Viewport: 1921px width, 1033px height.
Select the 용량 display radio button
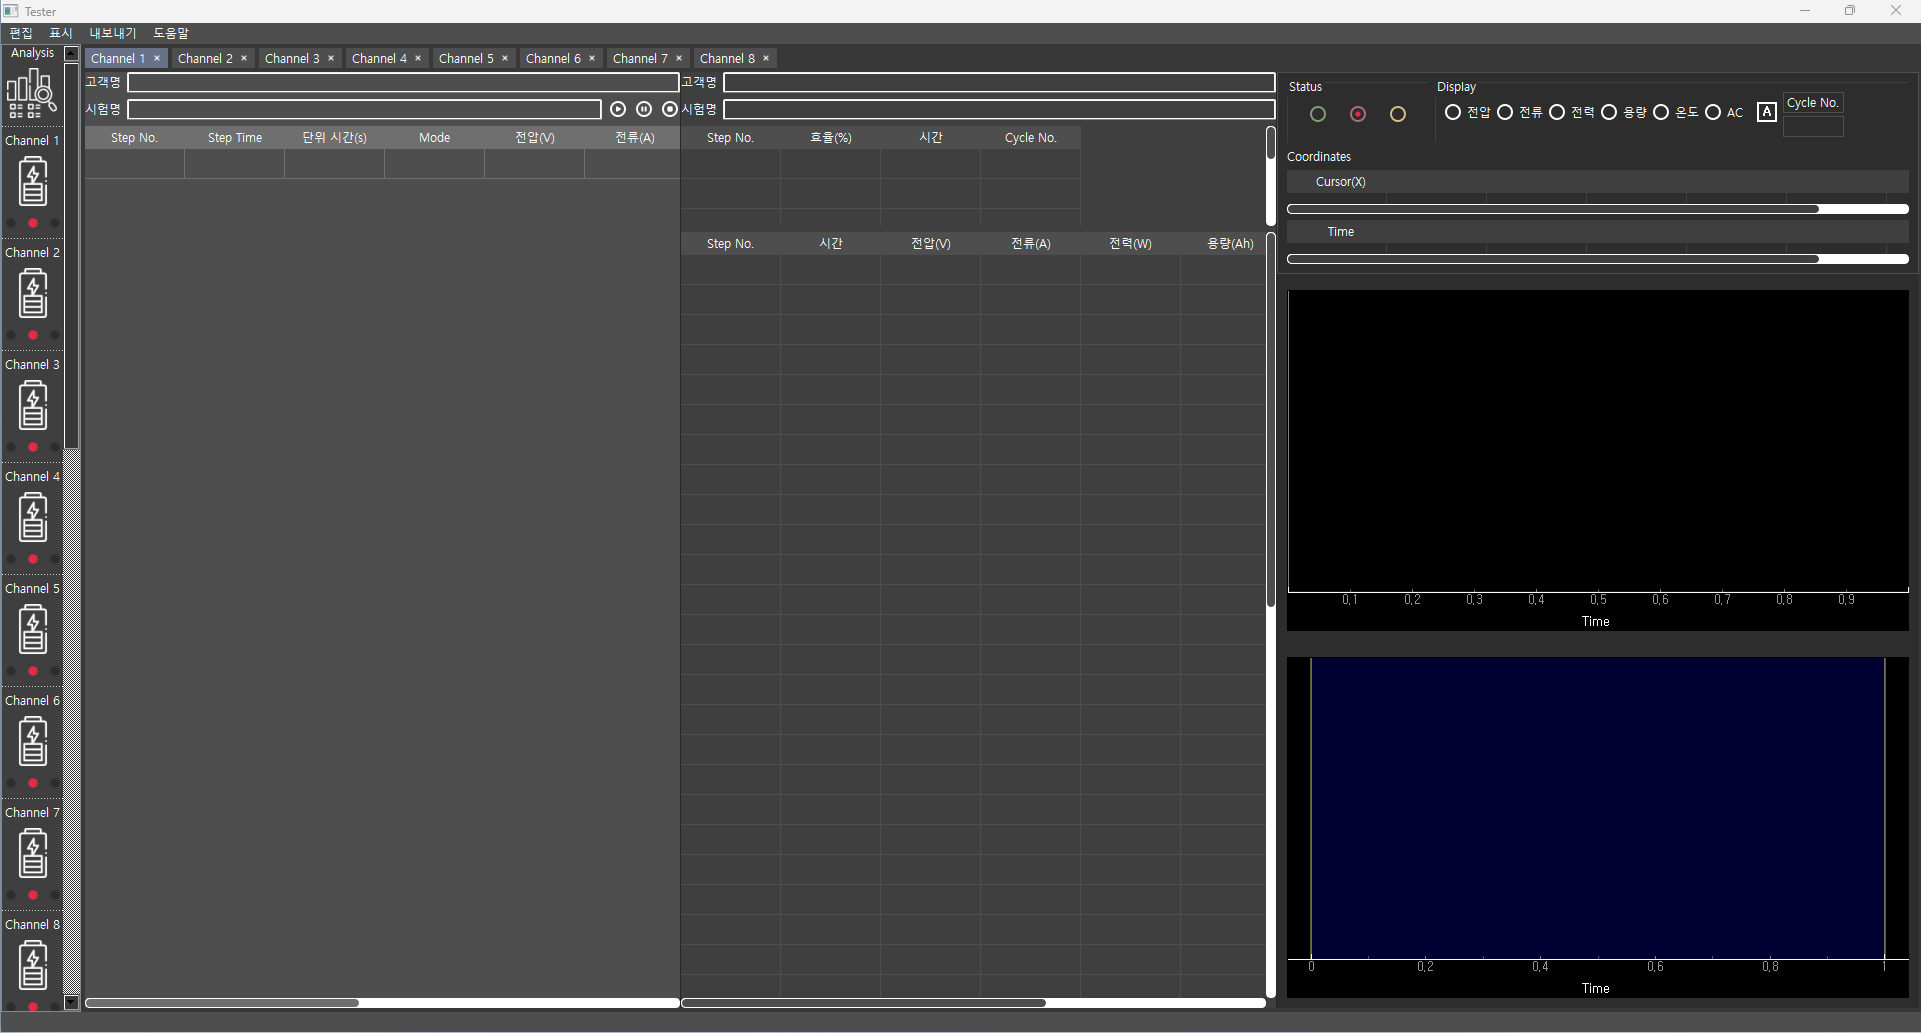(x=1609, y=112)
